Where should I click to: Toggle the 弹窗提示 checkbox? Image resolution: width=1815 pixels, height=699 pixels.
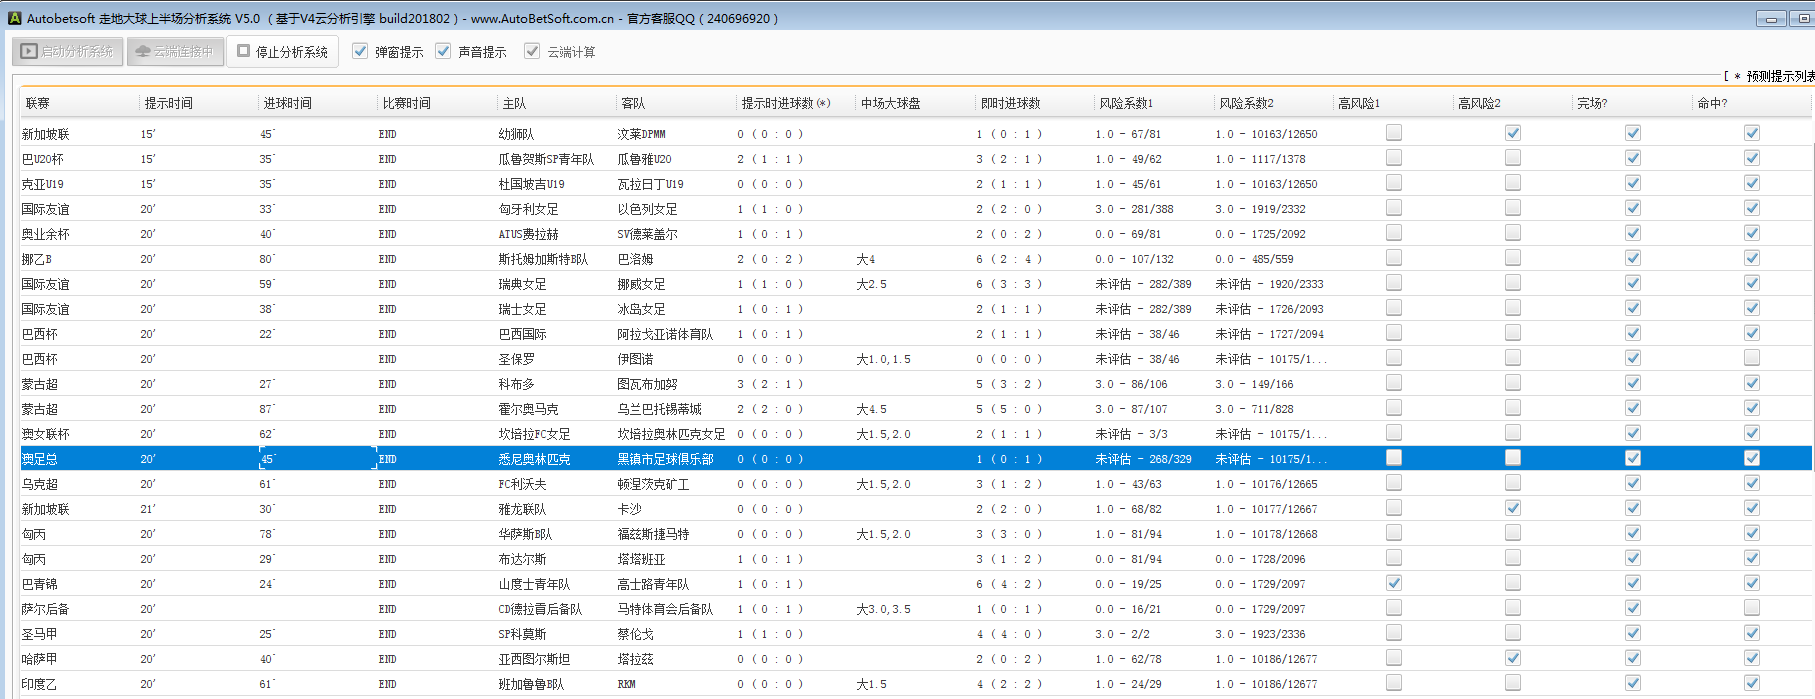[360, 51]
